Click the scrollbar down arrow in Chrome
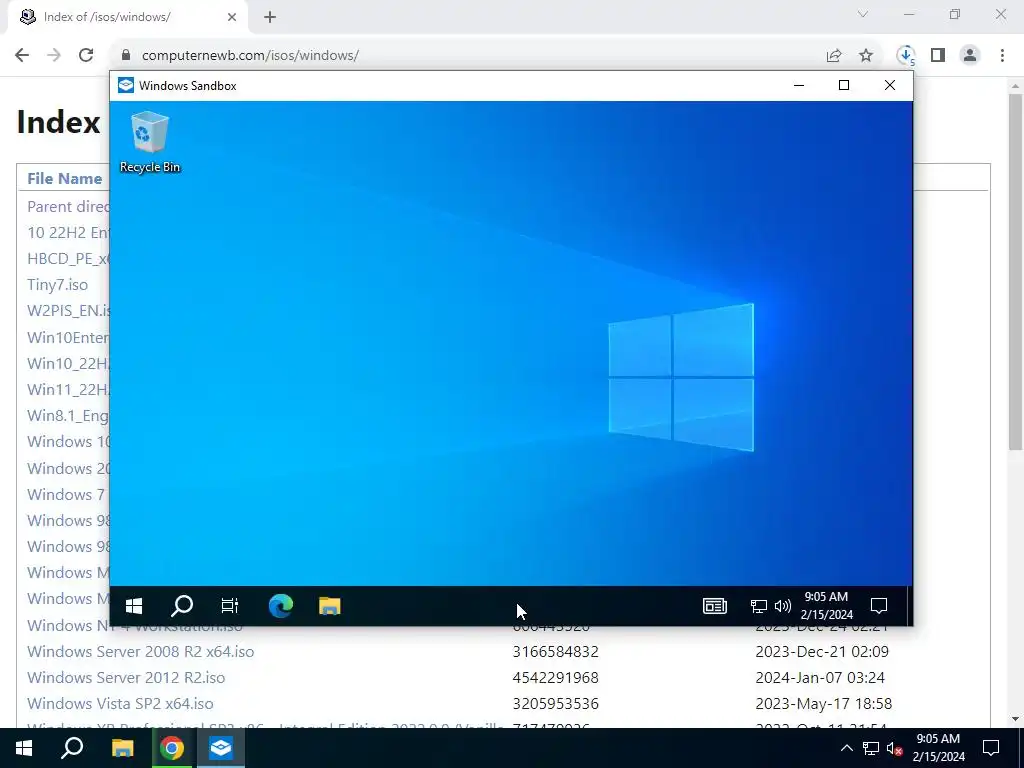Image resolution: width=1024 pixels, height=768 pixels. click(1016, 719)
